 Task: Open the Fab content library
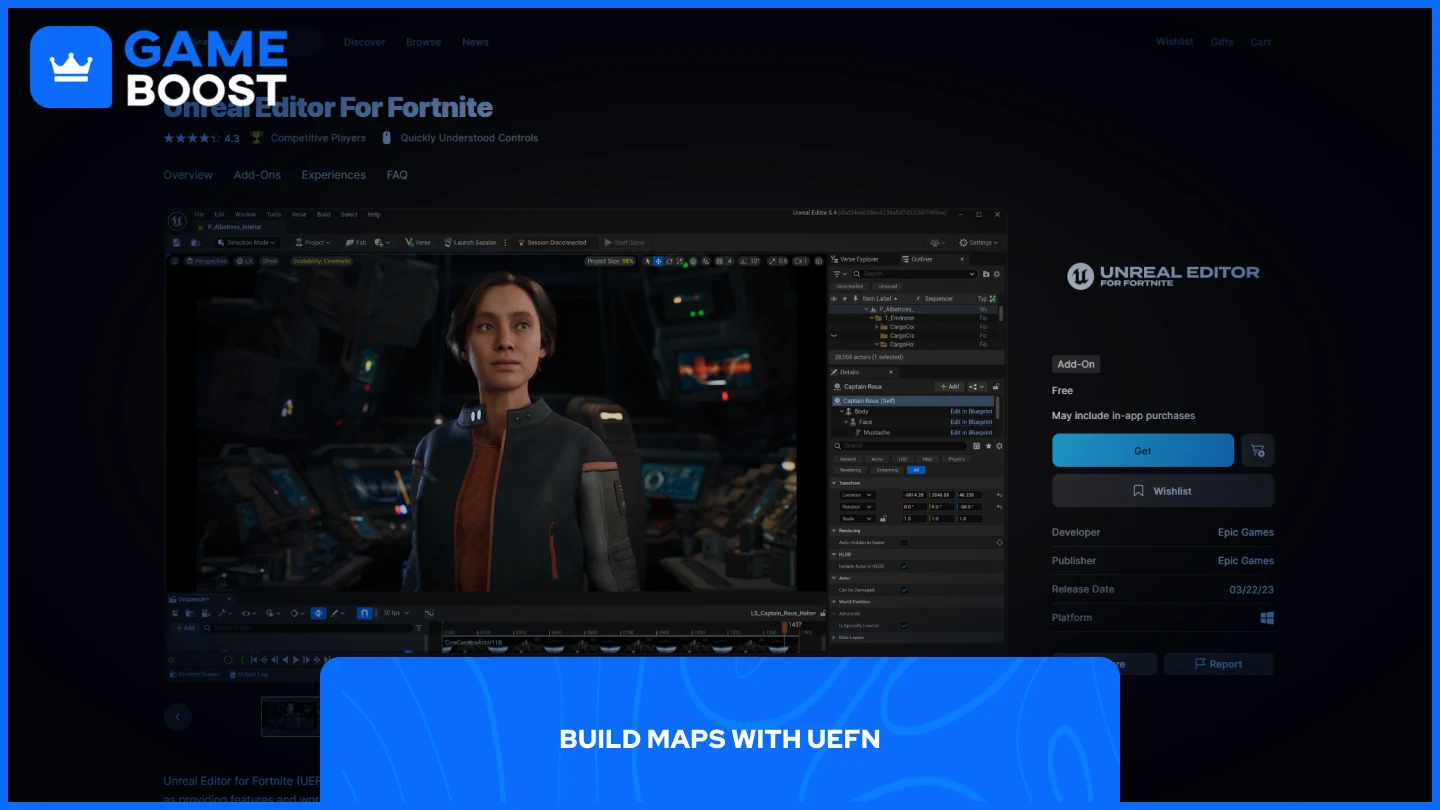(358, 242)
